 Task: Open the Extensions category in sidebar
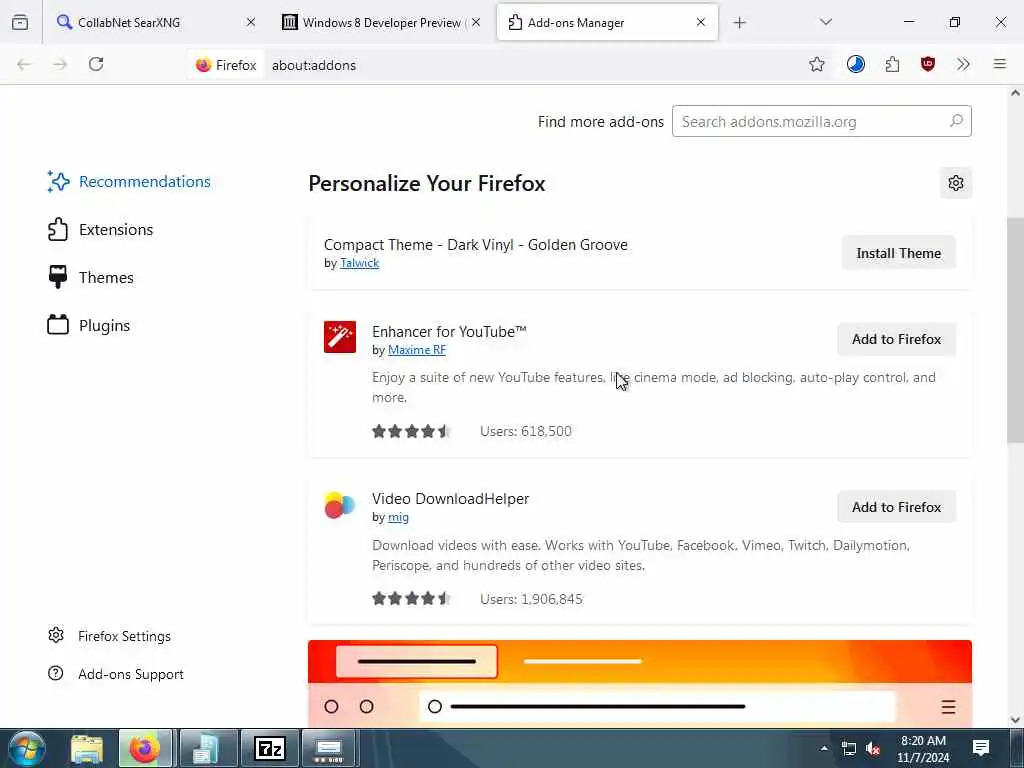(x=100, y=230)
